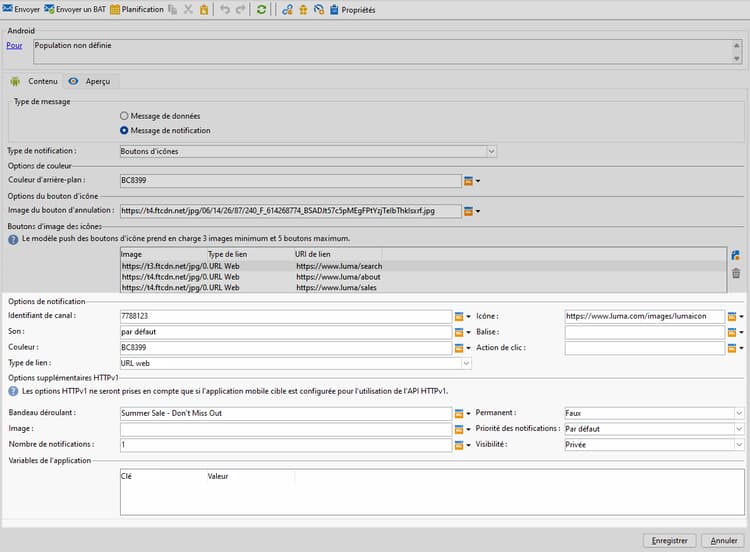
Task: Click the Identifiant de canal input field
Action: click(x=284, y=316)
